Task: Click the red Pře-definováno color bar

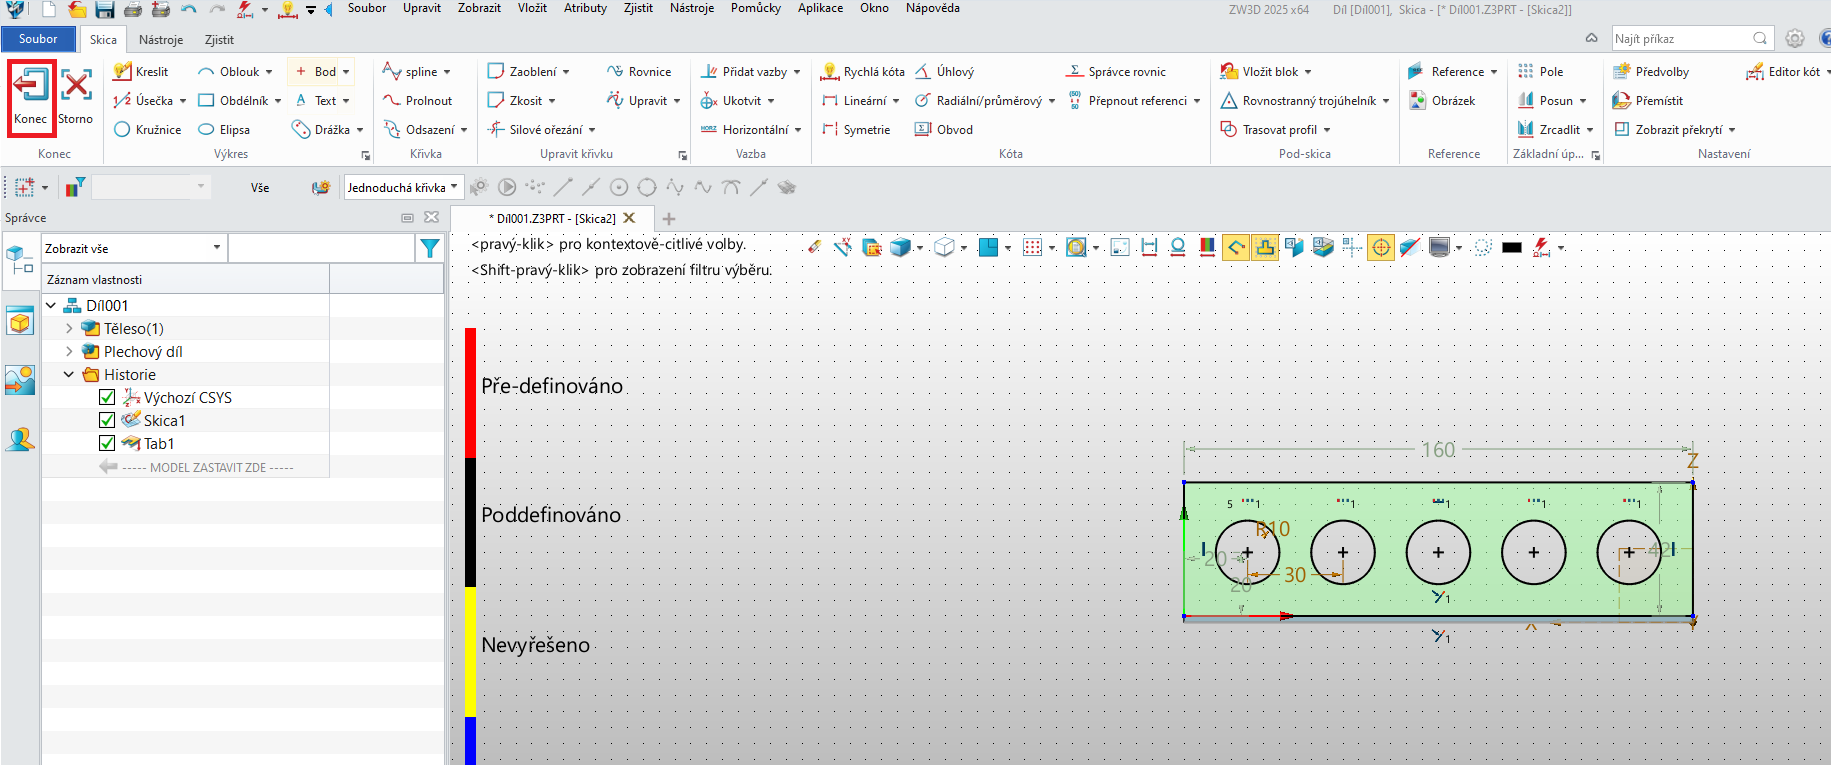Action: point(470,392)
